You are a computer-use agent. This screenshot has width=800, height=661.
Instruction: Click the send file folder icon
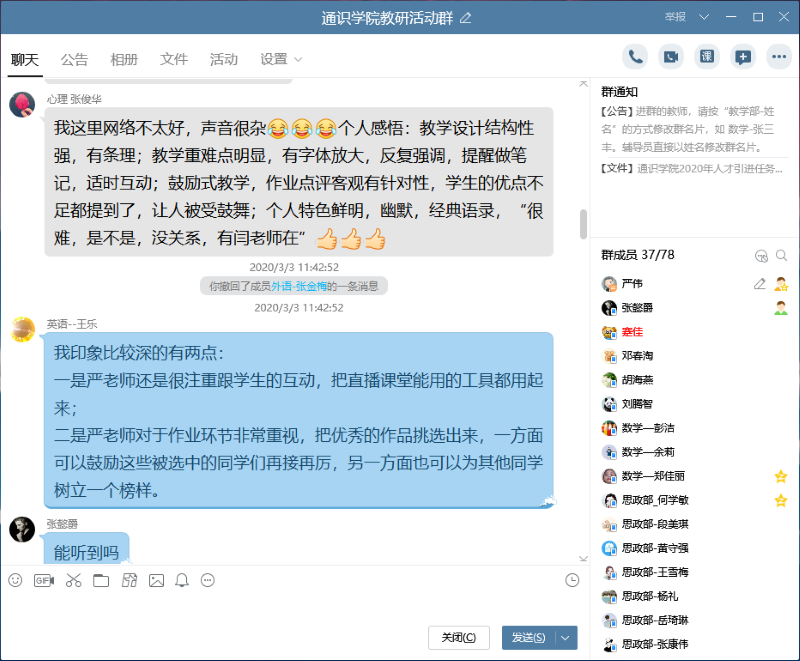click(101, 580)
